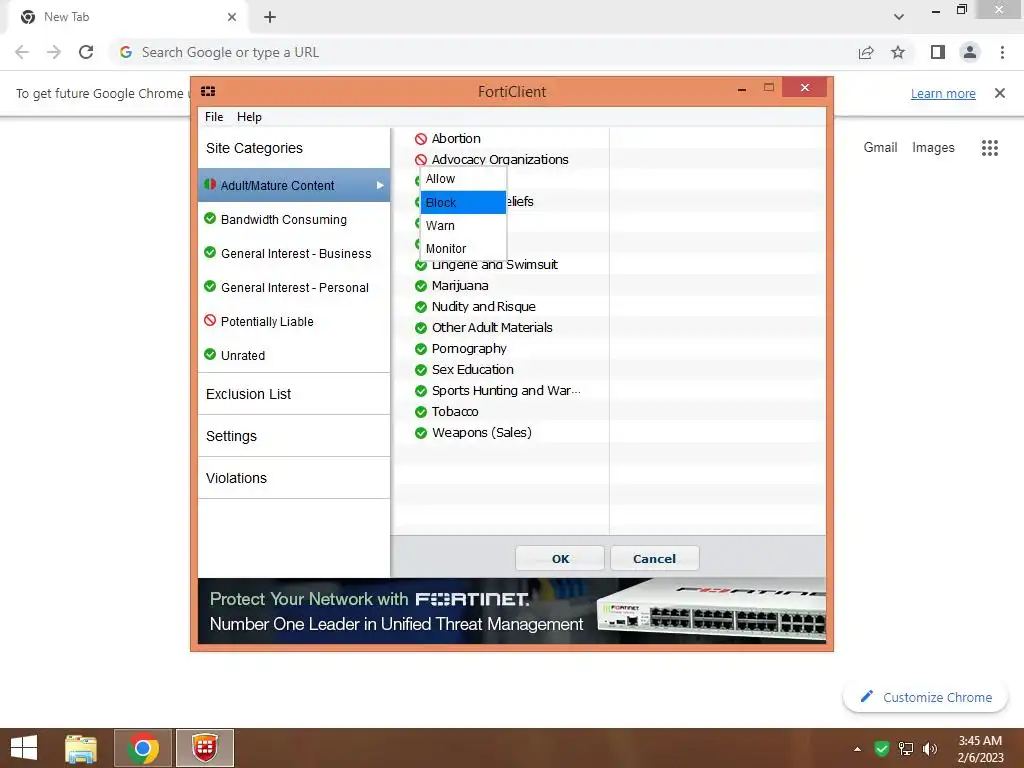Viewport: 1024px width, 768px height.
Task: Open Chrome three-dot menu
Action: pyautogui.click(x=1002, y=52)
